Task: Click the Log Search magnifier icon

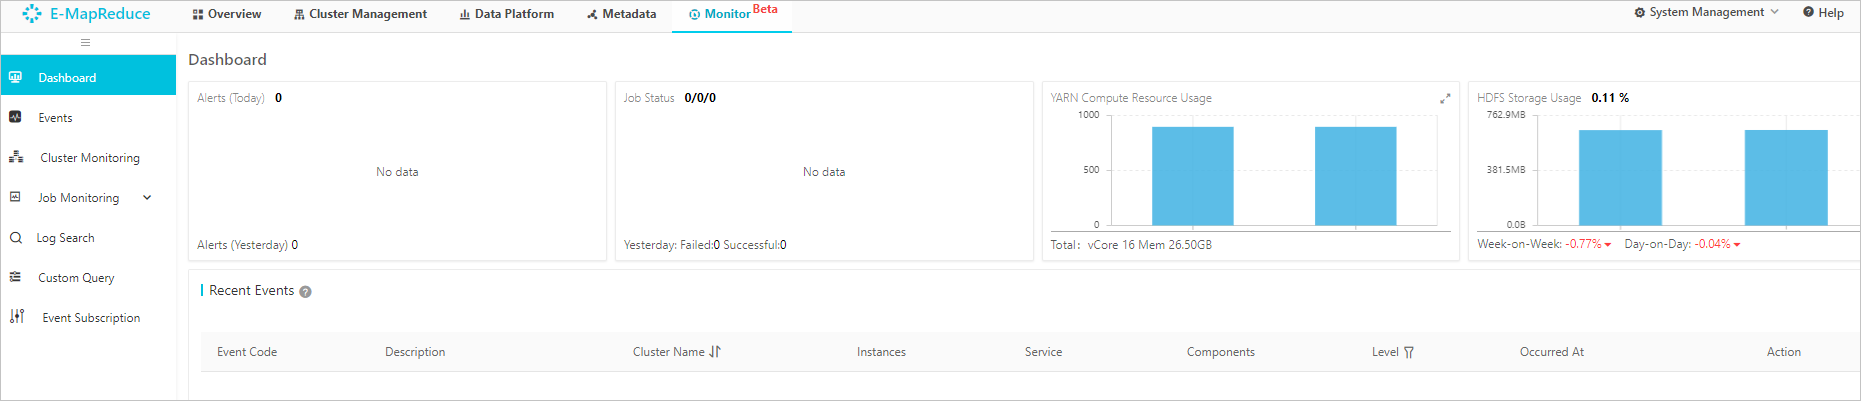Action: [15, 238]
